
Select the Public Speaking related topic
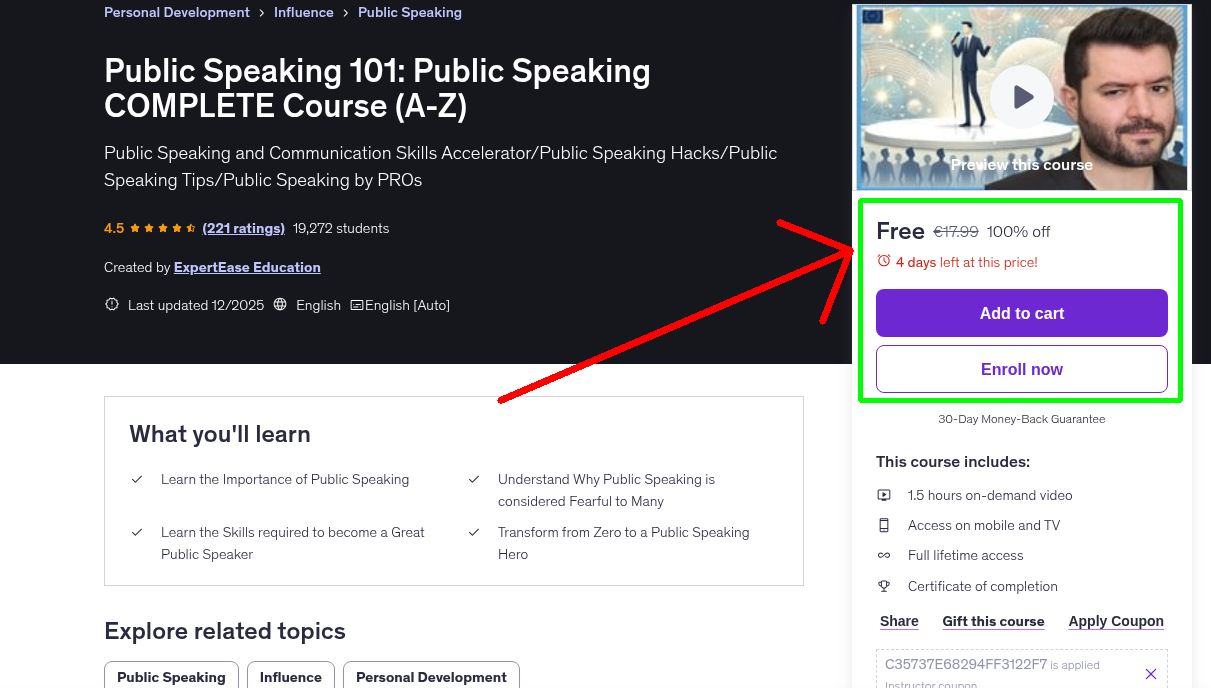171,677
